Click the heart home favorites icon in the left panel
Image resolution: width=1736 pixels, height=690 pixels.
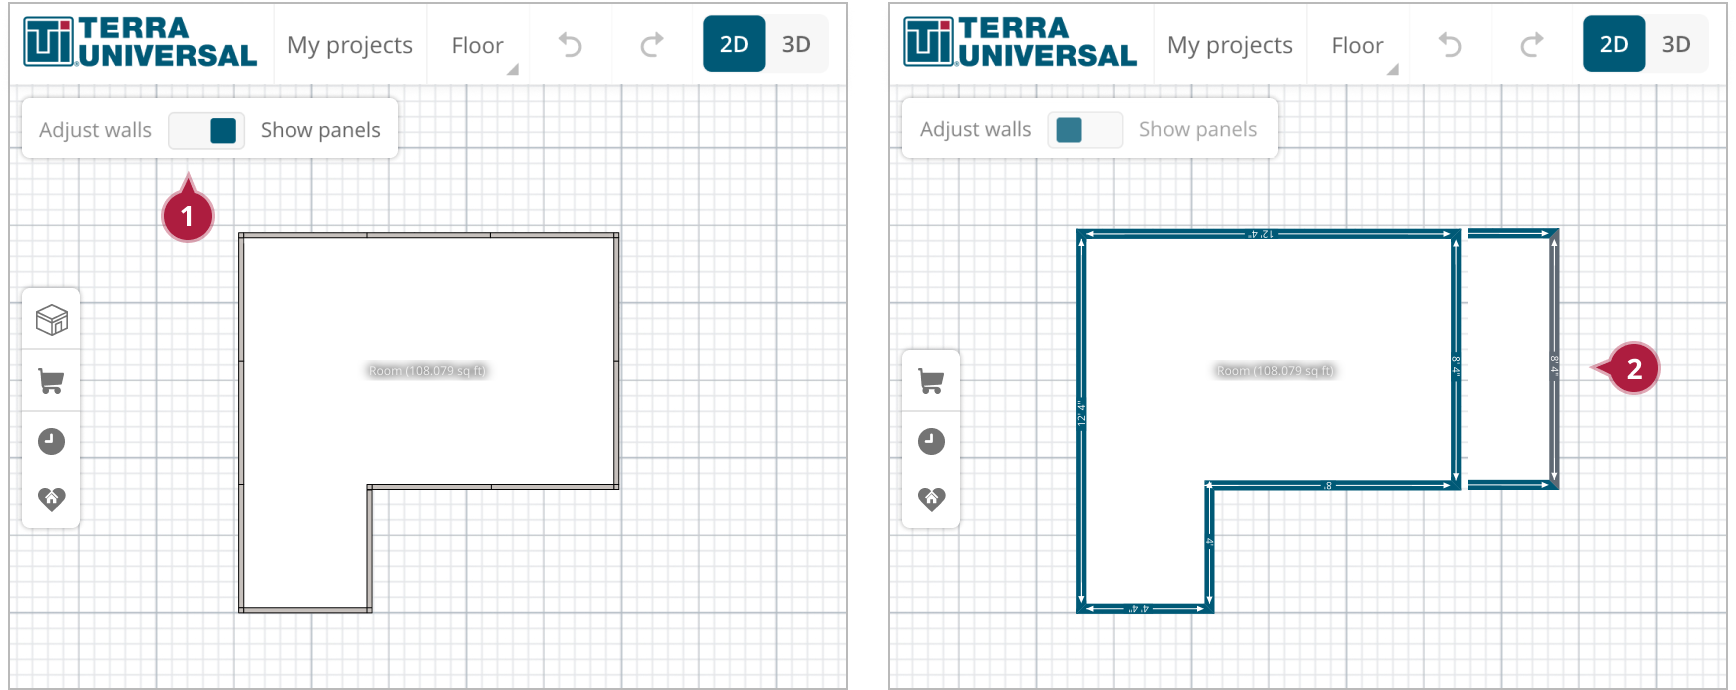[51, 498]
